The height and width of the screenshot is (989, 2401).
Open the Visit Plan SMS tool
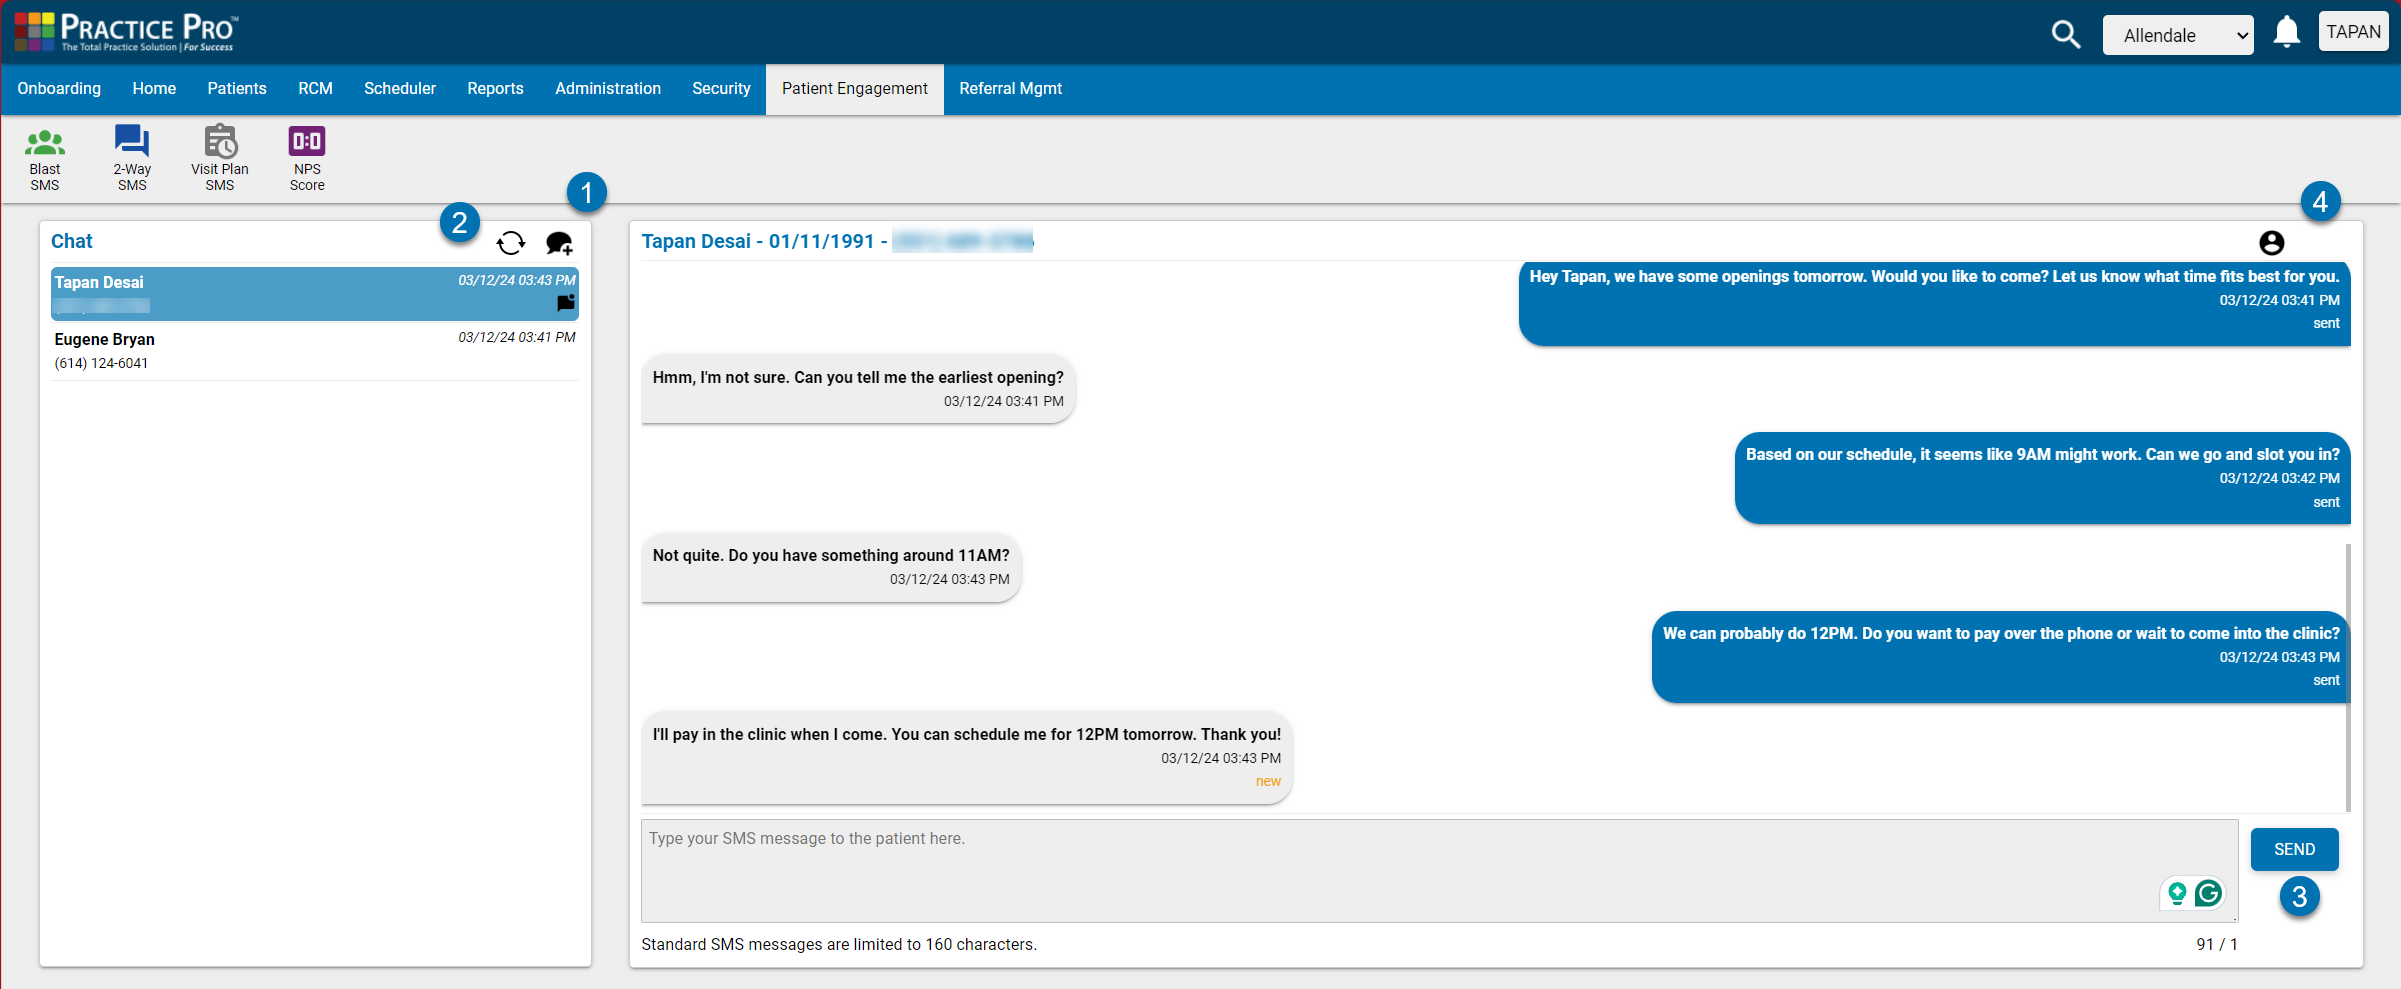pos(219,157)
